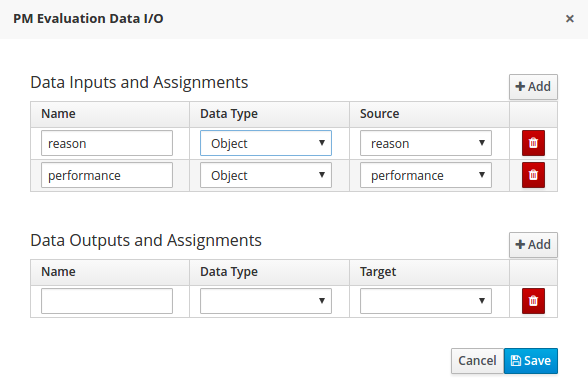
Task: Delete the performance input row
Action: tap(533, 175)
